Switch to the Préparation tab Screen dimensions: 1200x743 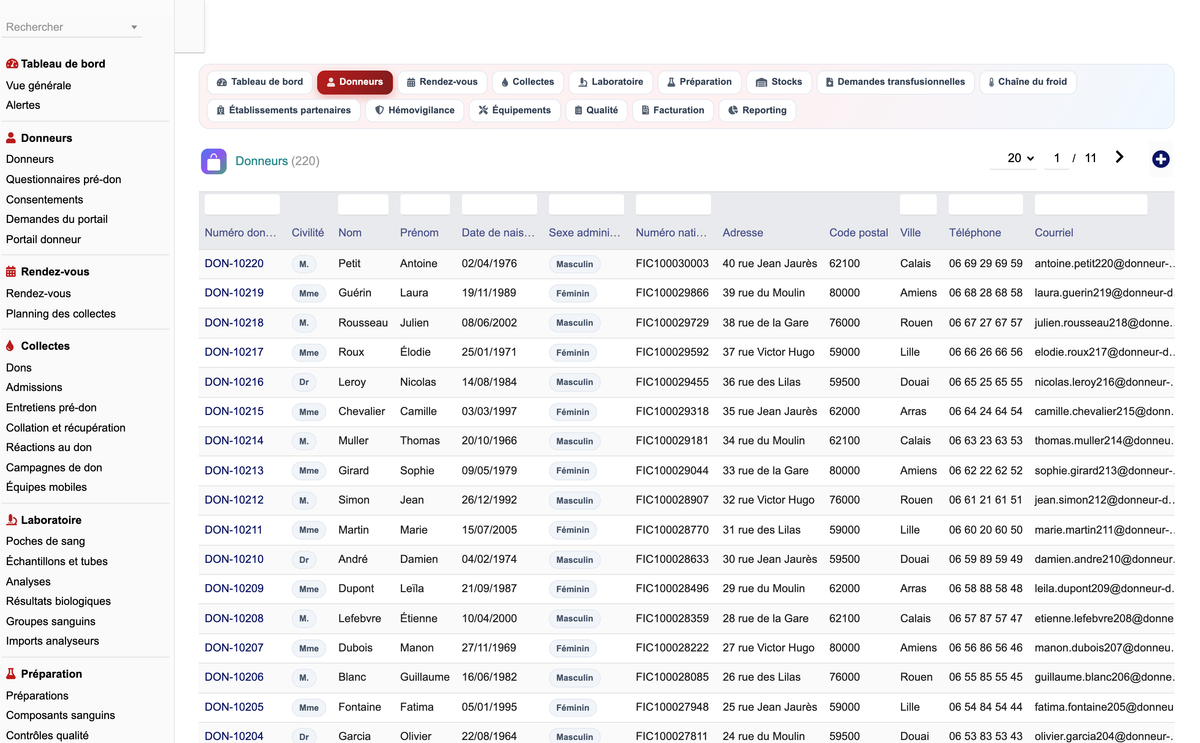click(700, 82)
